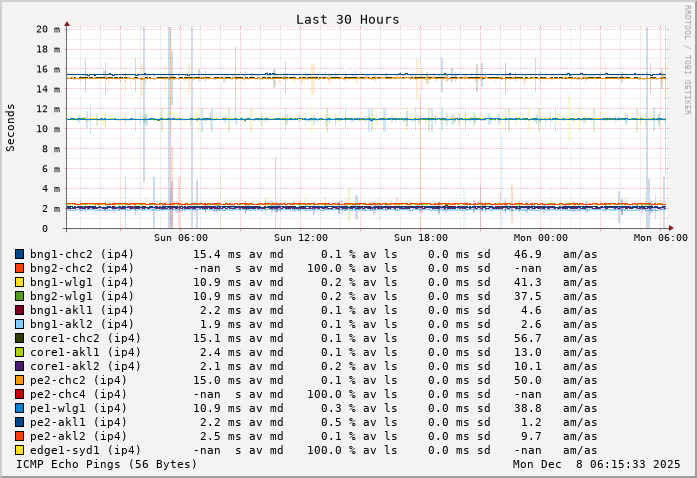
Task: Select the bng2-chc2 (ip4) legend label
Action: click(81, 268)
